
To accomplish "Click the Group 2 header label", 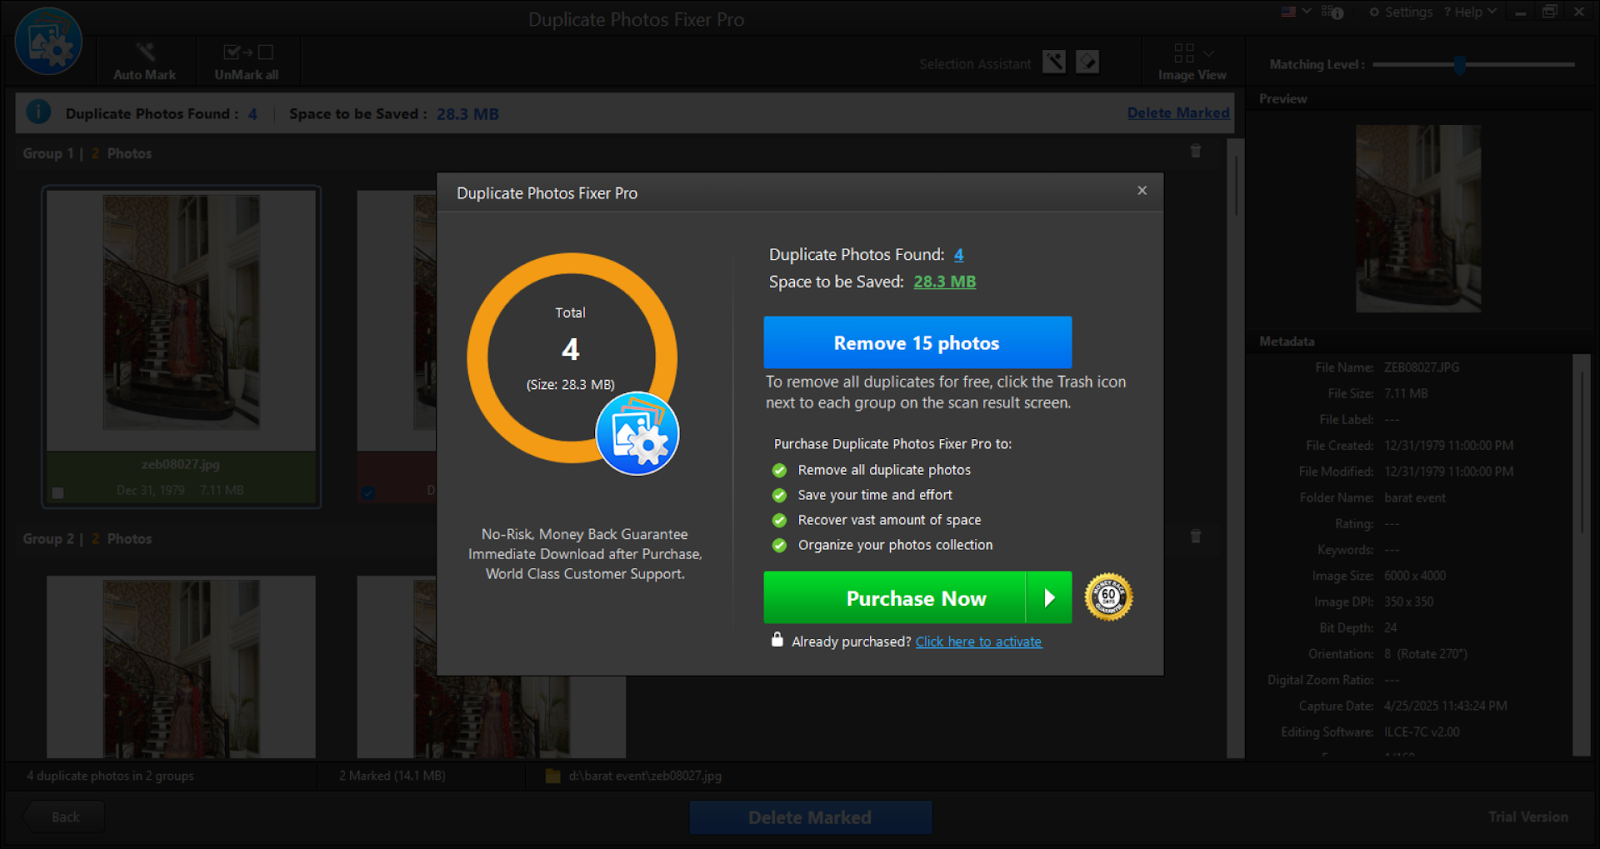I will coord(88,538).
